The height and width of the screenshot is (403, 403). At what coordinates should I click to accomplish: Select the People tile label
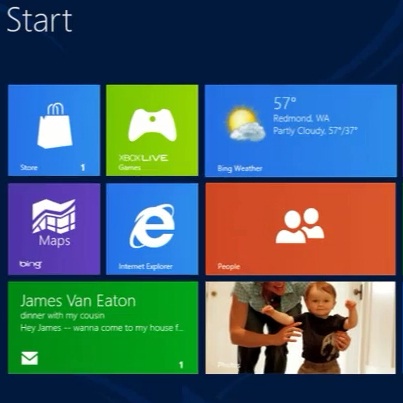click(229, 266)
